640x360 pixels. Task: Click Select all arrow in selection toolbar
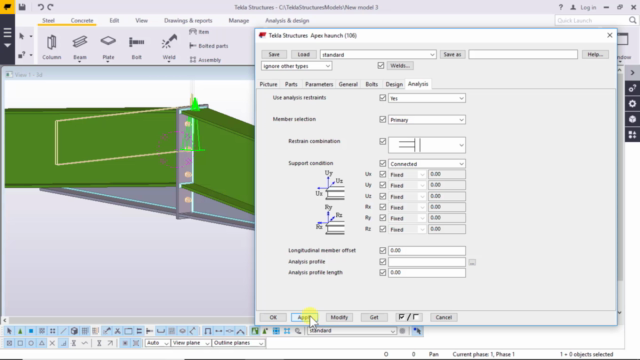(9, 331)
